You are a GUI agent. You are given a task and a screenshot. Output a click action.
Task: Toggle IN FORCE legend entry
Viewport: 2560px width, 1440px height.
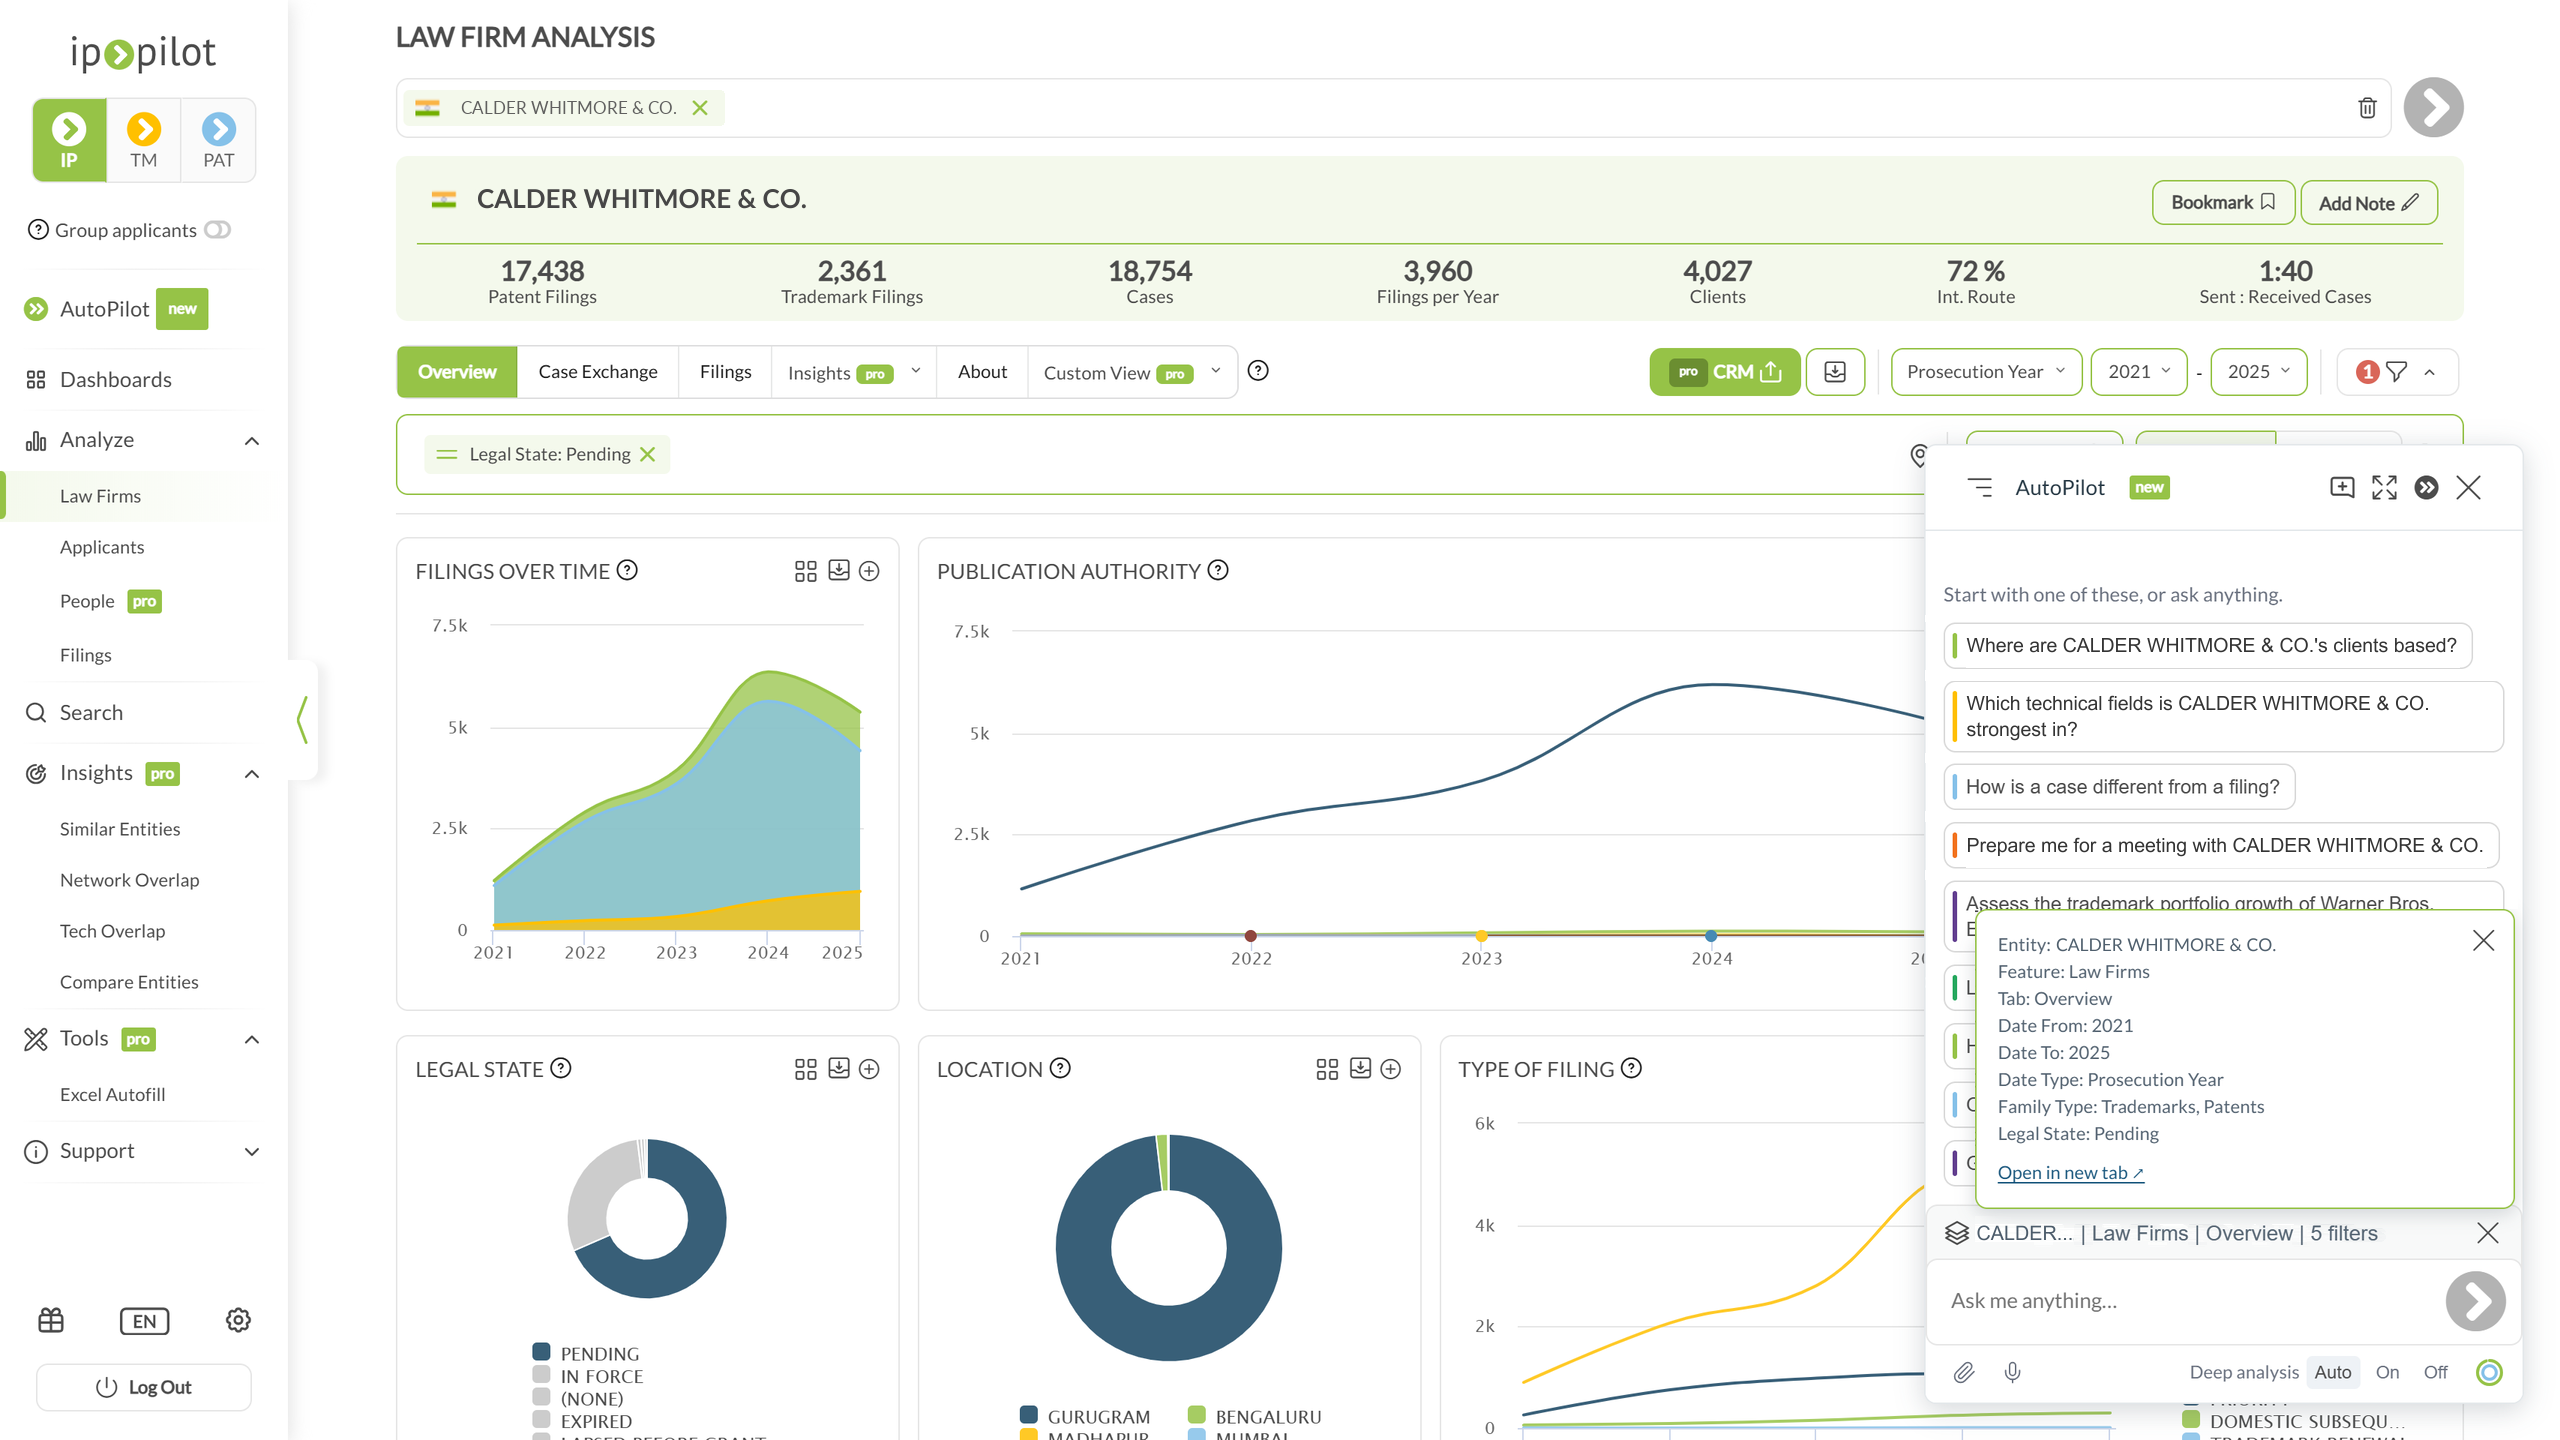[x=588, y=1376]
